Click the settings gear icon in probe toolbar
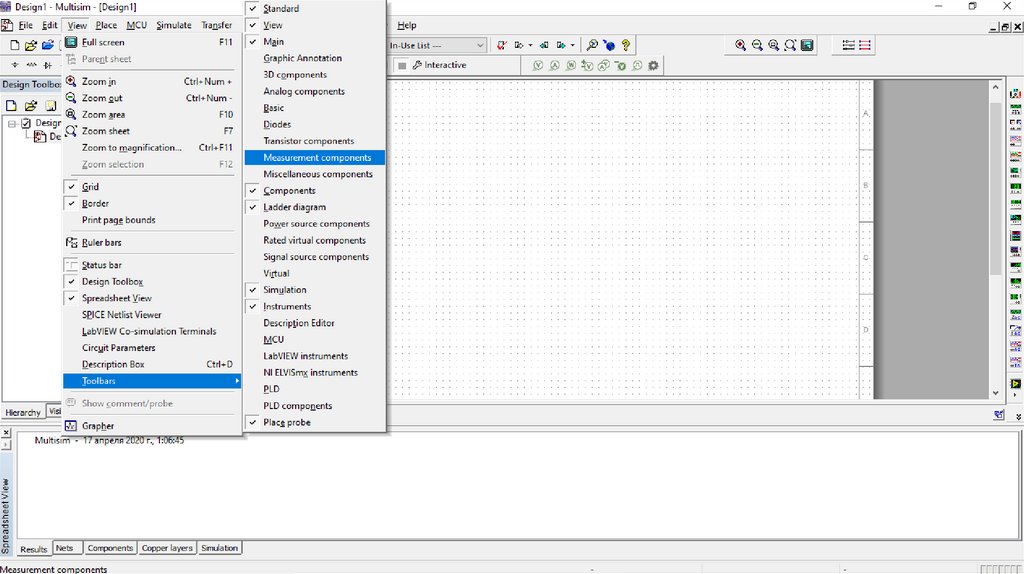 point(653,66)
